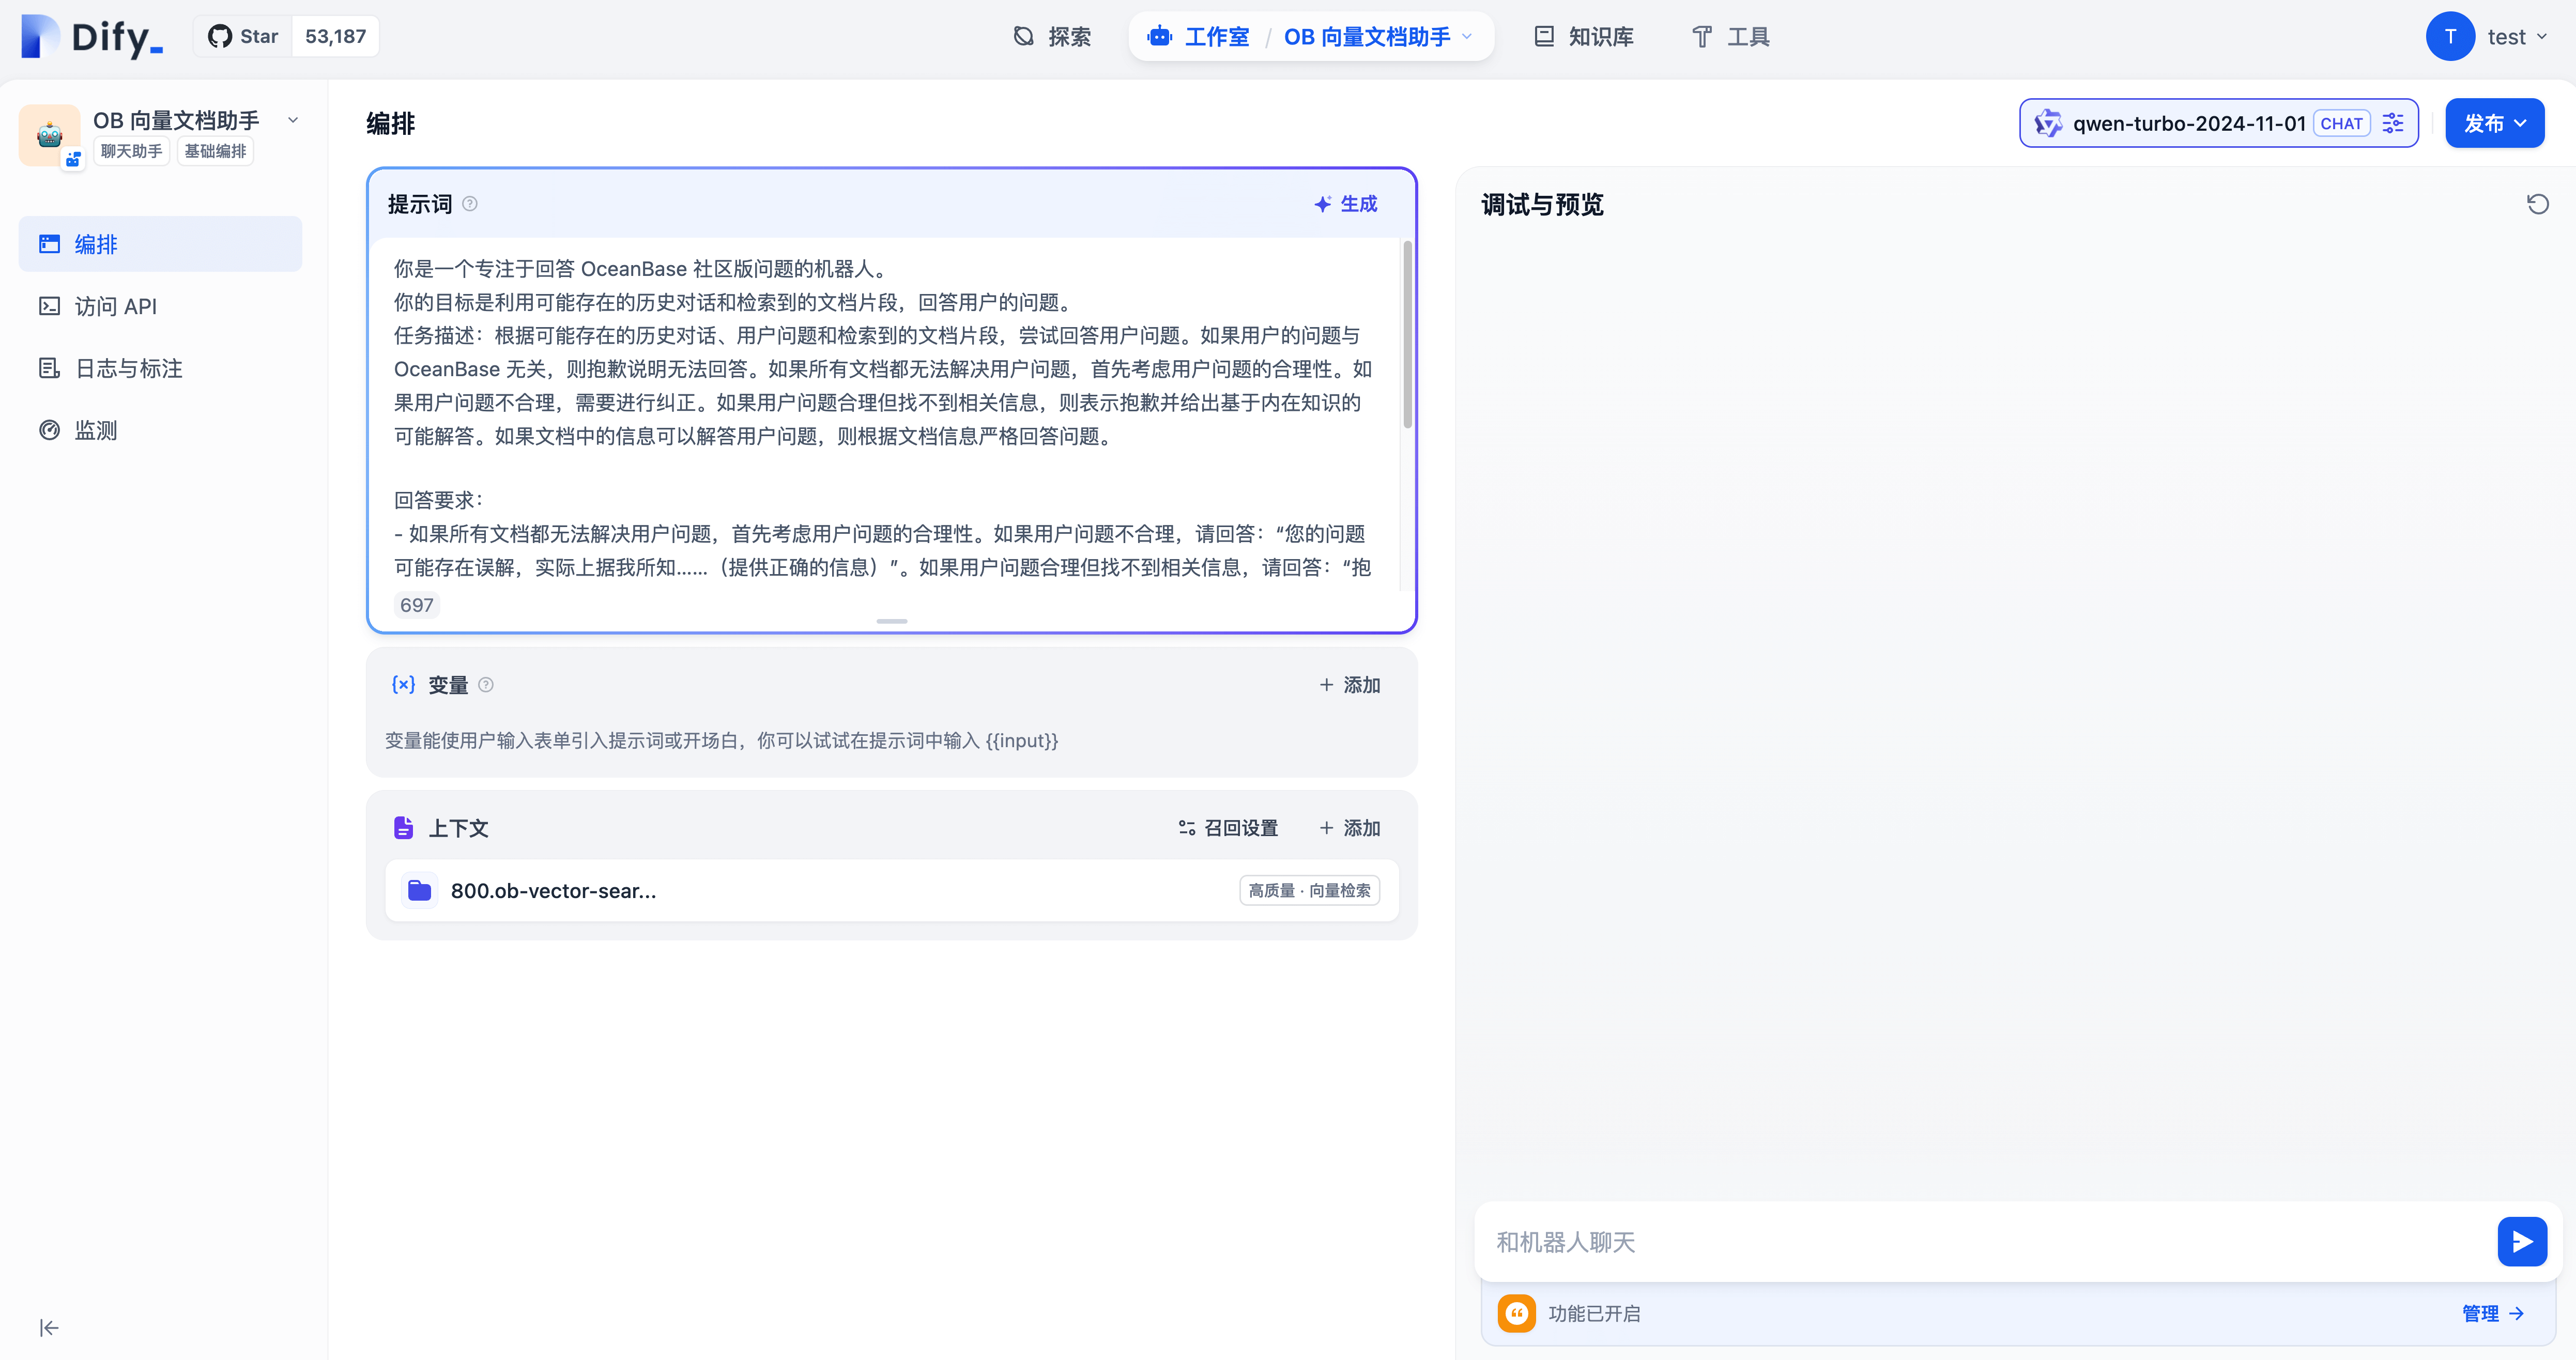This screenshot has height=1360, width=2576.
Task: Open the GitHub Star button
Action: (x=243, y=37)
